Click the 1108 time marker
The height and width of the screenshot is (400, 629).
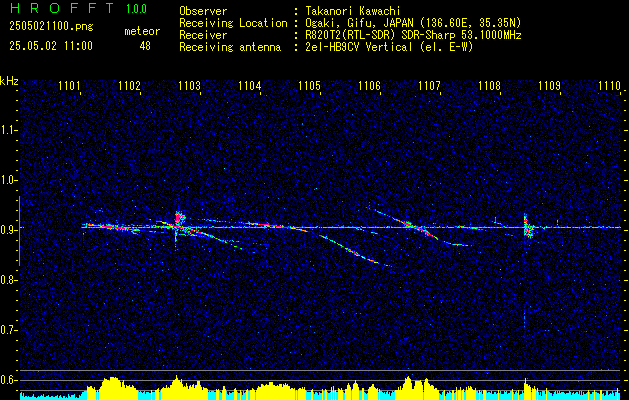tap(489, 86)
